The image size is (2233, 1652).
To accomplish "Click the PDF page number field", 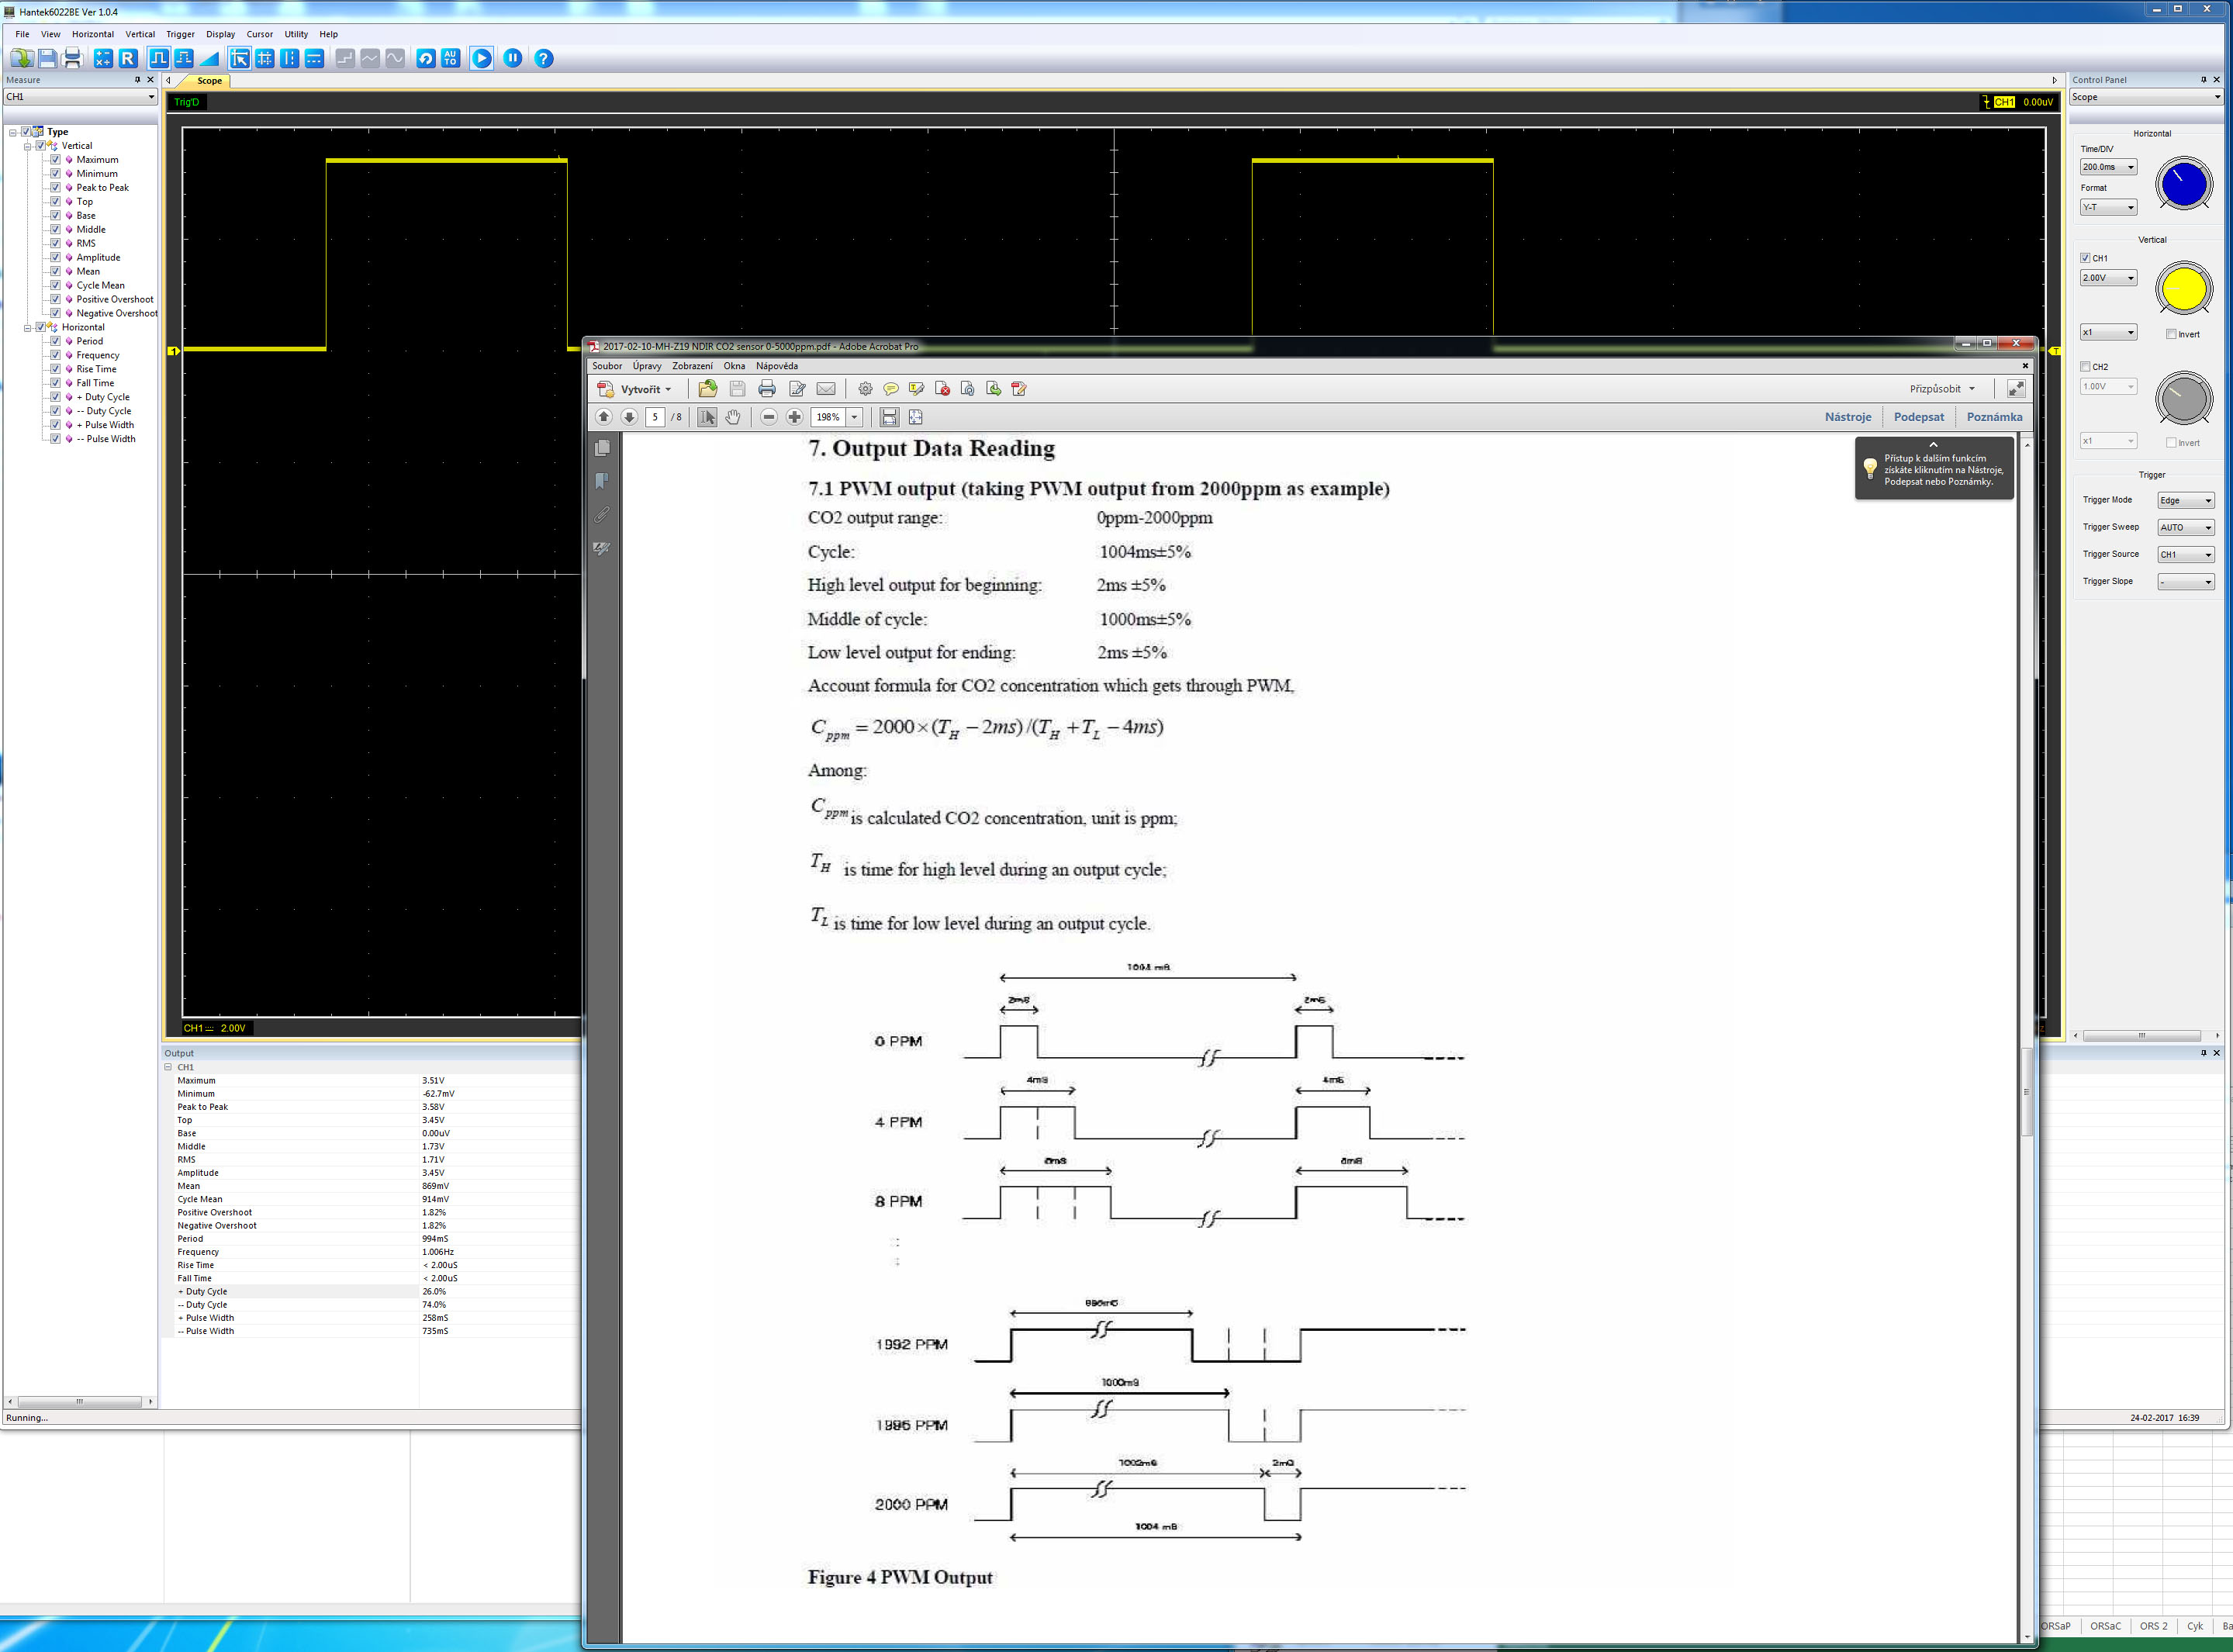I will pos(655,417).
